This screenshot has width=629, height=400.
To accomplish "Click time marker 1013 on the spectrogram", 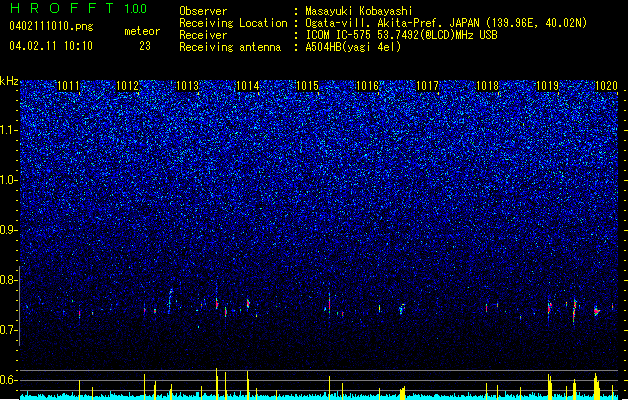I will coord(187,86).
